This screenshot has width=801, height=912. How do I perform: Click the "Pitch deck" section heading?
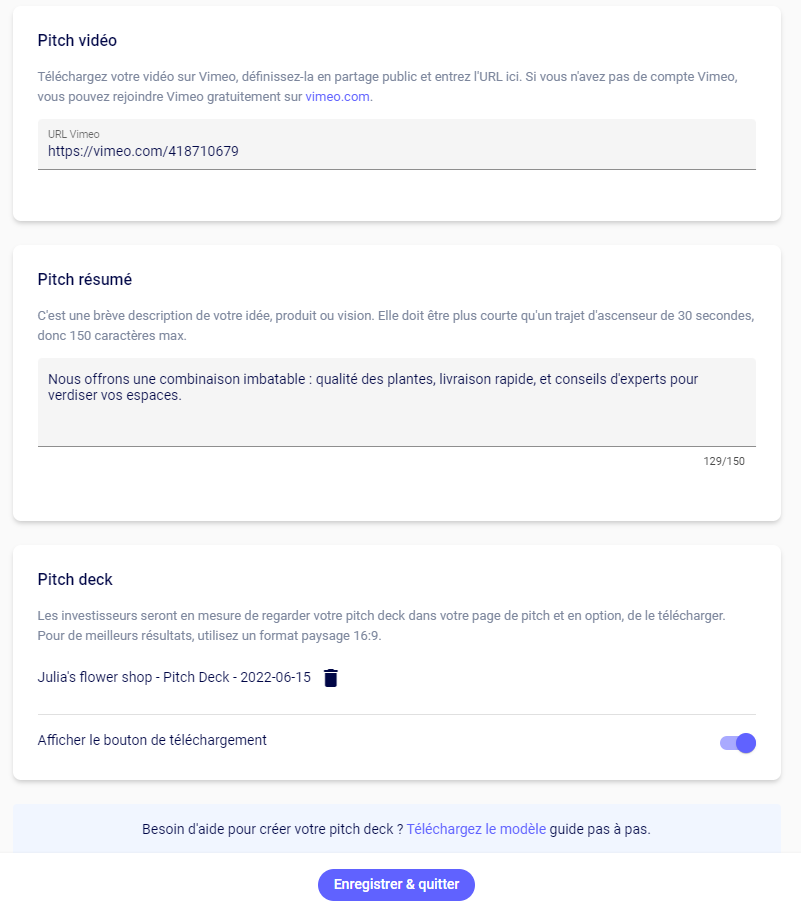(x=75, y=579)
